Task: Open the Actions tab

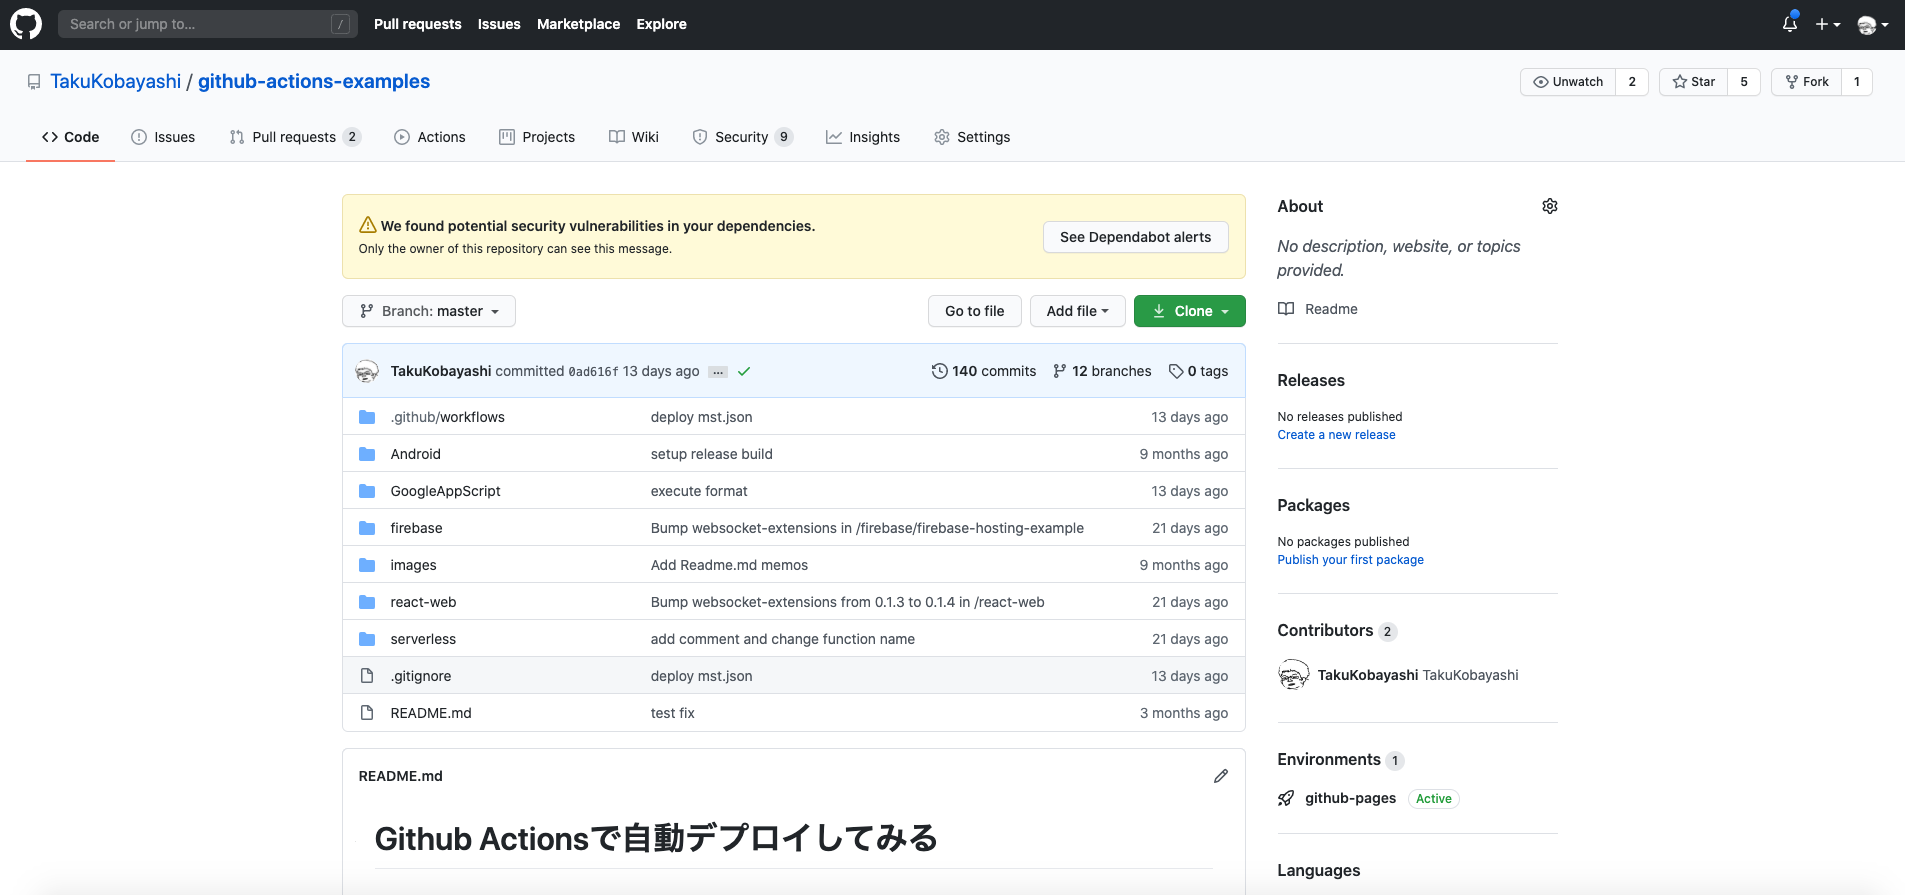Action: coord(430,137)
